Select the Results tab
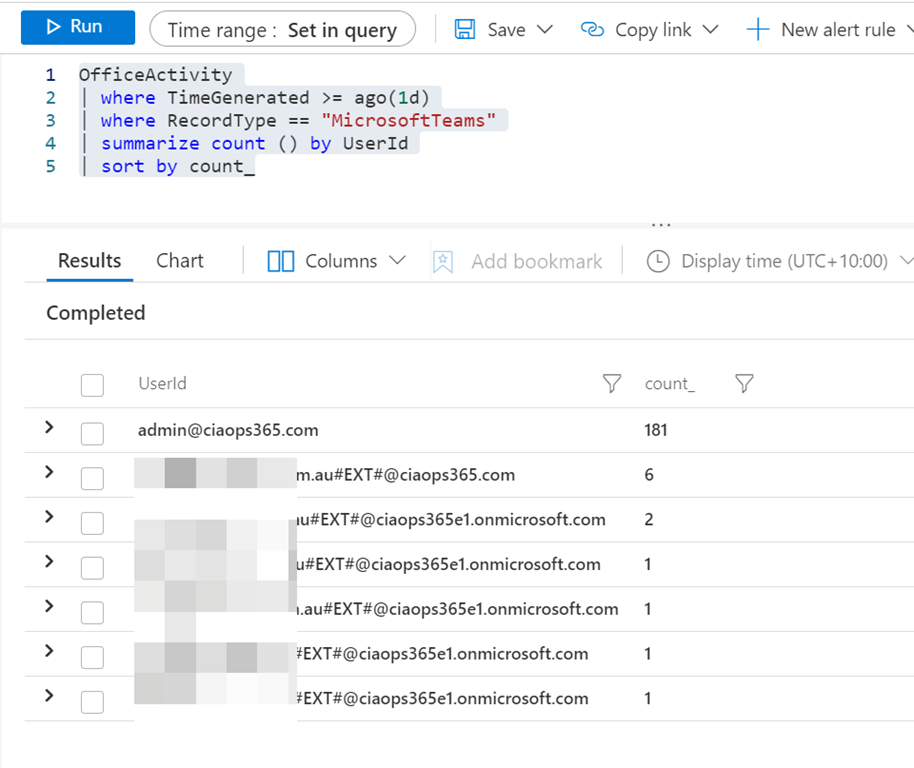The height and width of the screenshot is (768, 914). point(89,260)
